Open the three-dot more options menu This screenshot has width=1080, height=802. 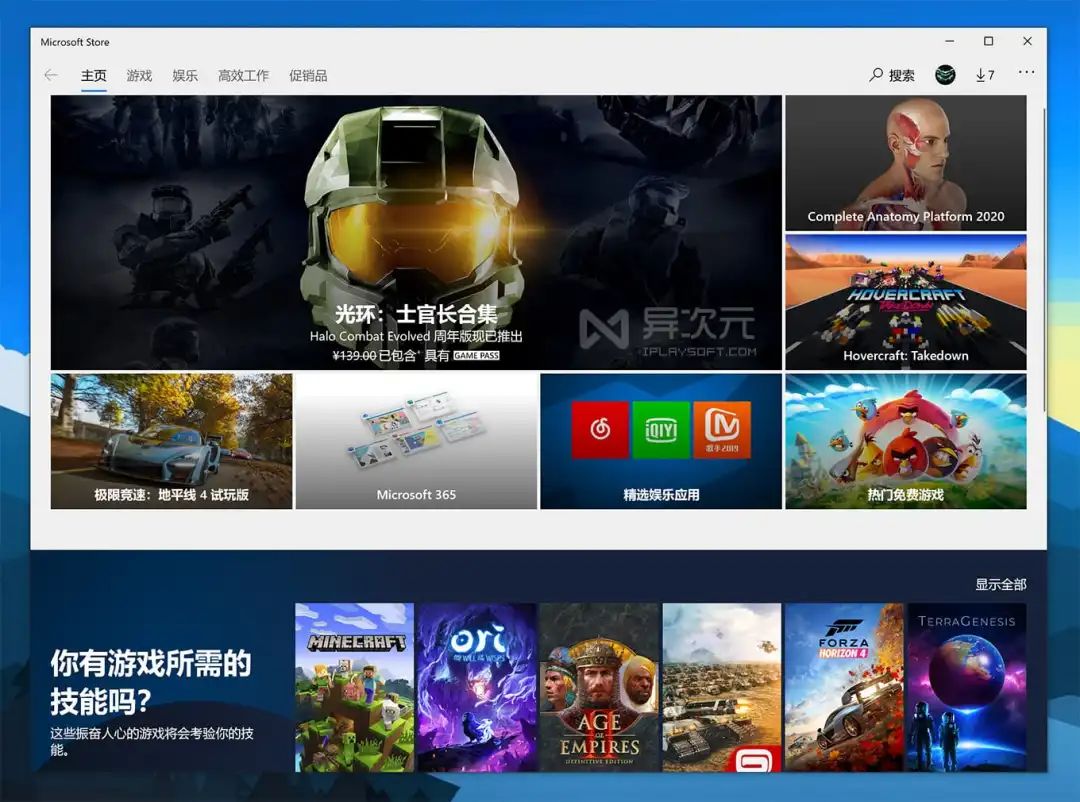tap(1026, 73)
